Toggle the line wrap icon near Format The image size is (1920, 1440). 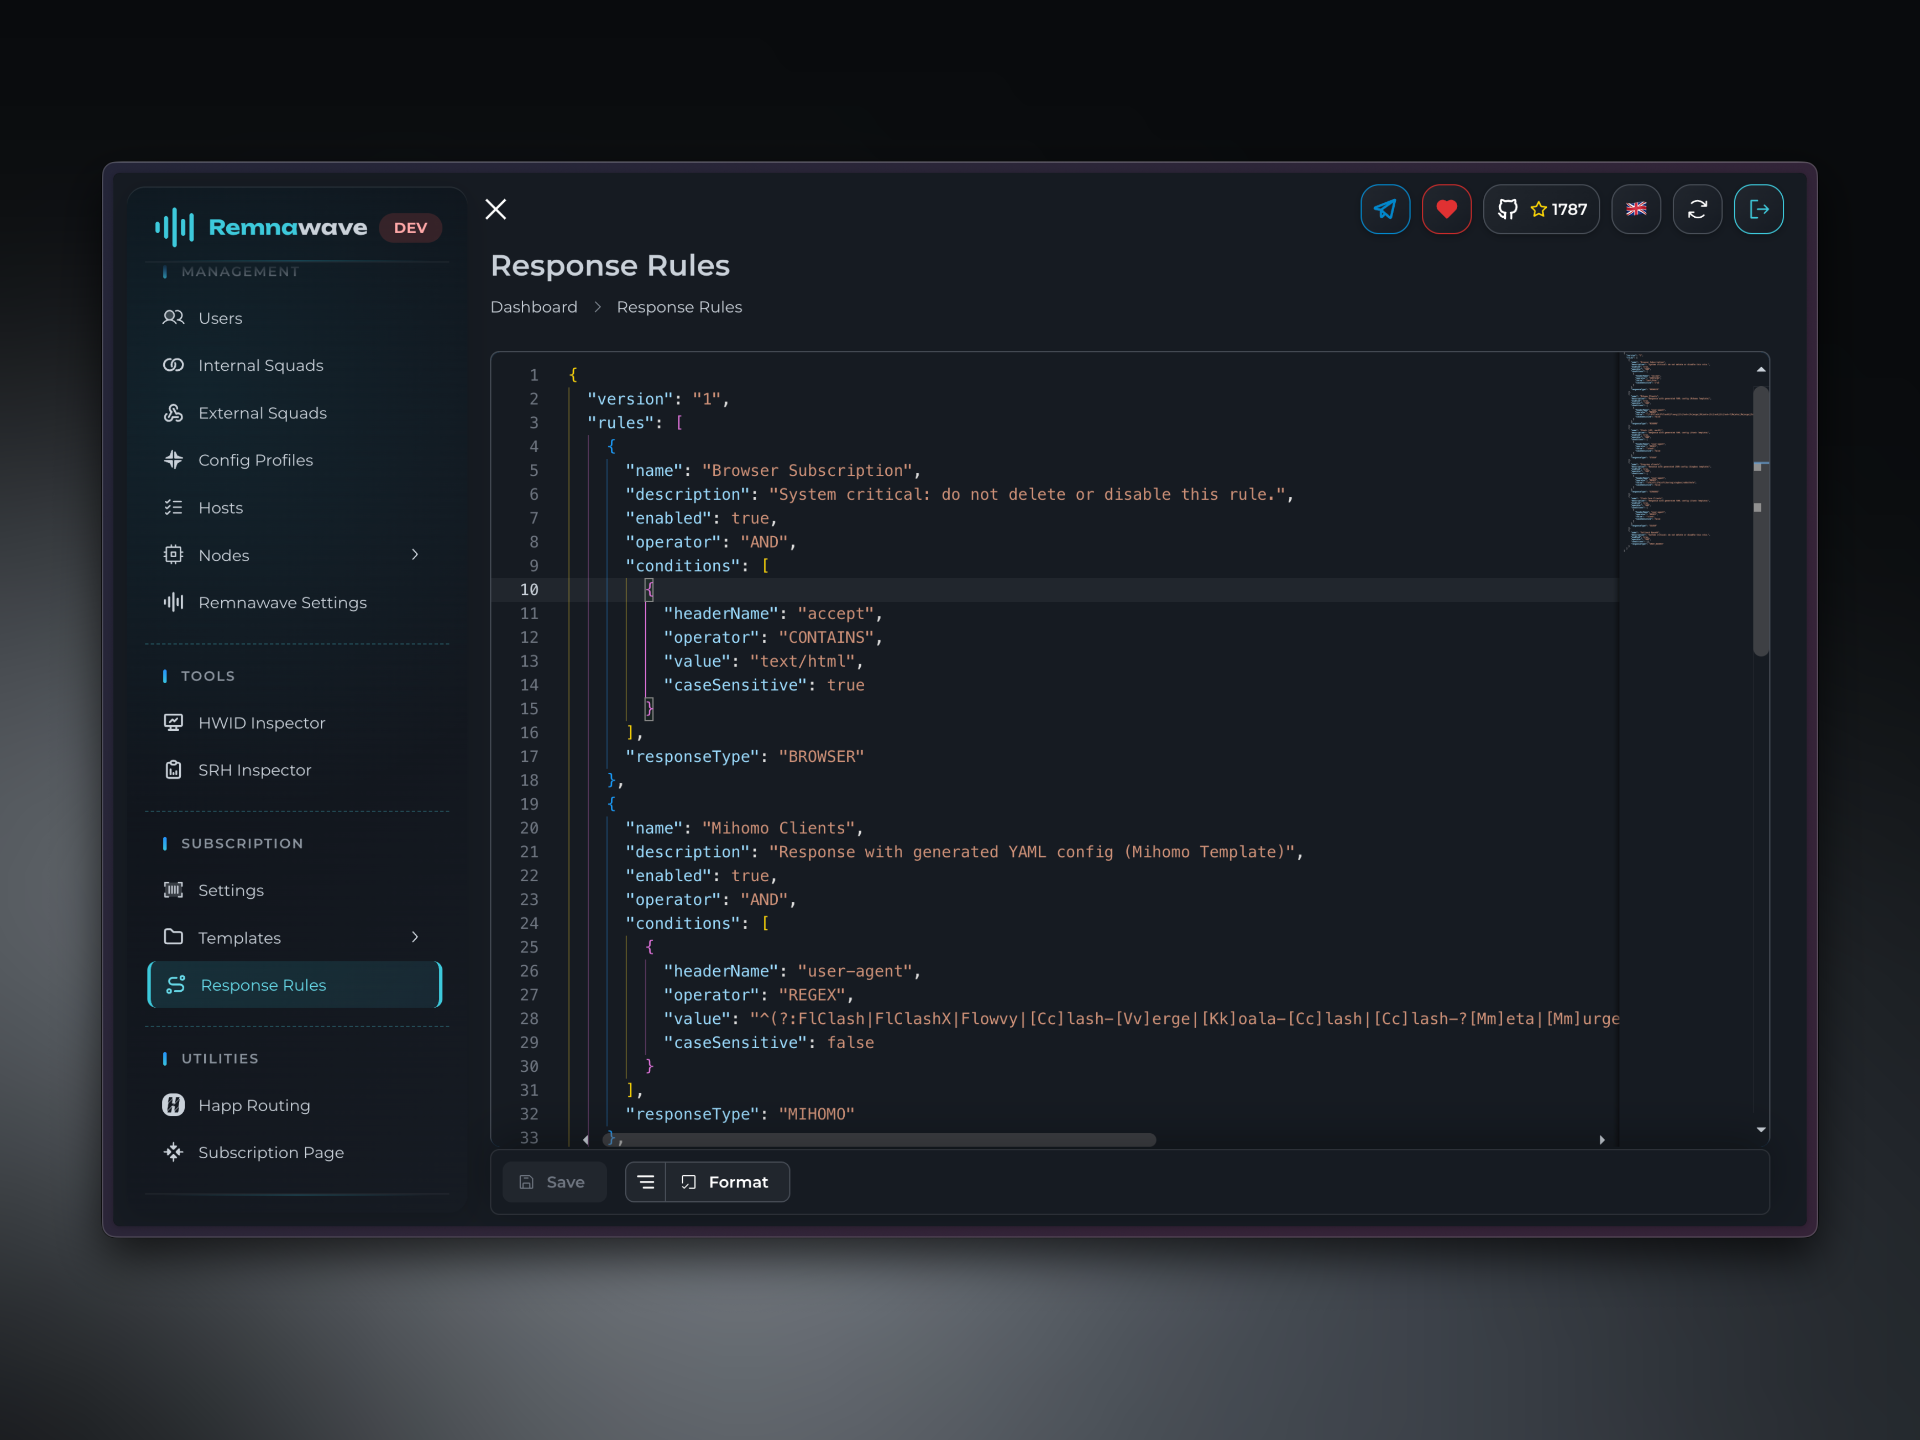(645, 1181)
